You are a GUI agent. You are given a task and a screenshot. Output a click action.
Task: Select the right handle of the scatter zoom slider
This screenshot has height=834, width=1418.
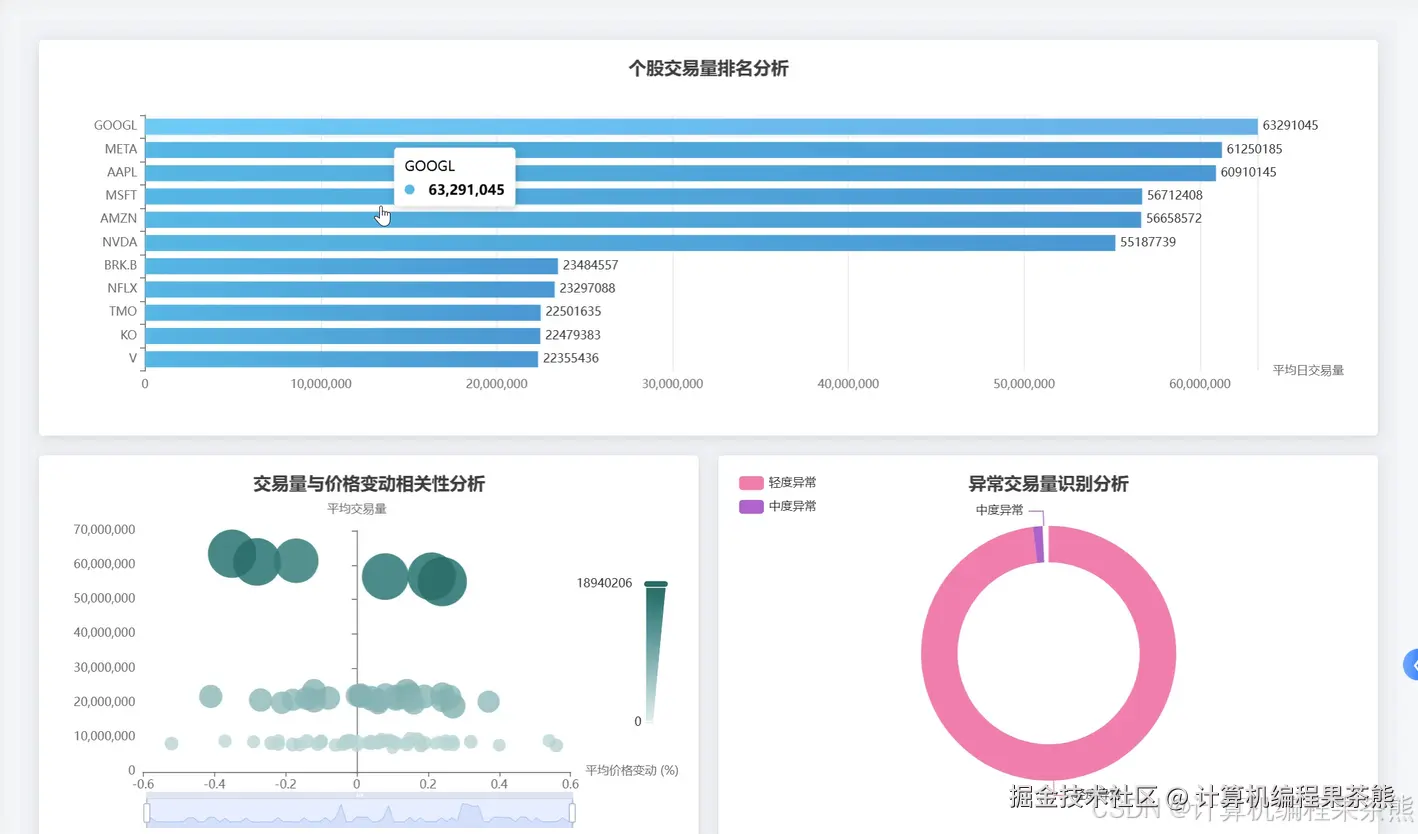coord(573,814)
